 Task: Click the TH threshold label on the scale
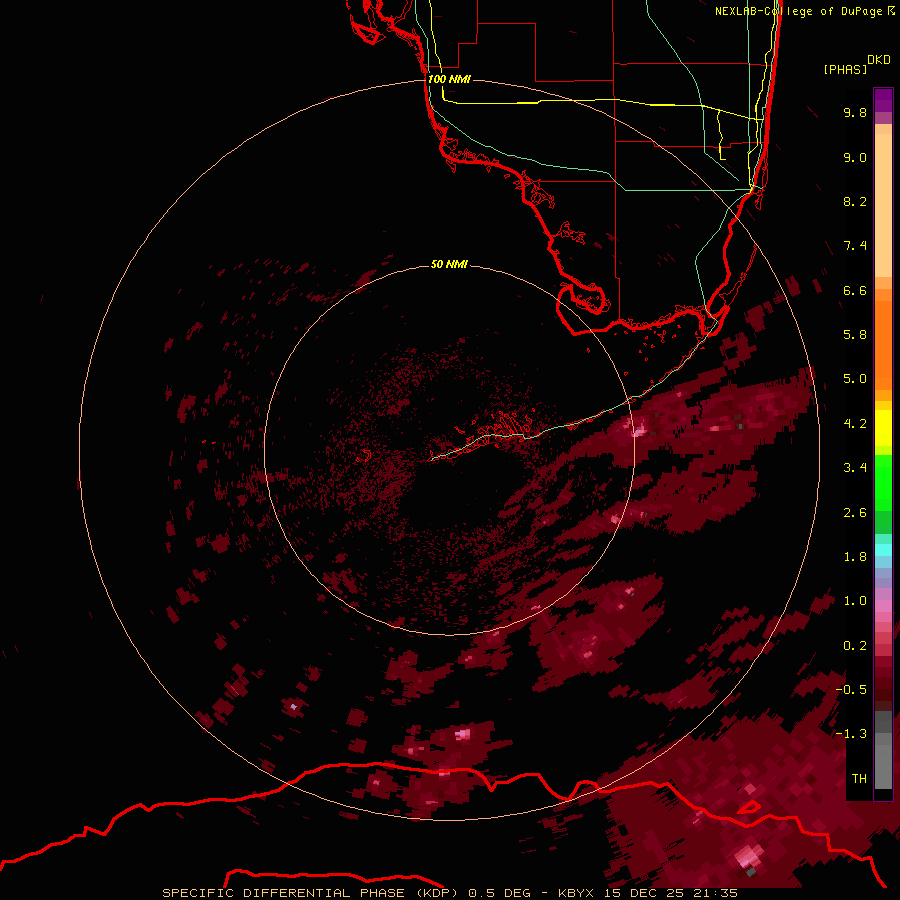coord(859,779)
